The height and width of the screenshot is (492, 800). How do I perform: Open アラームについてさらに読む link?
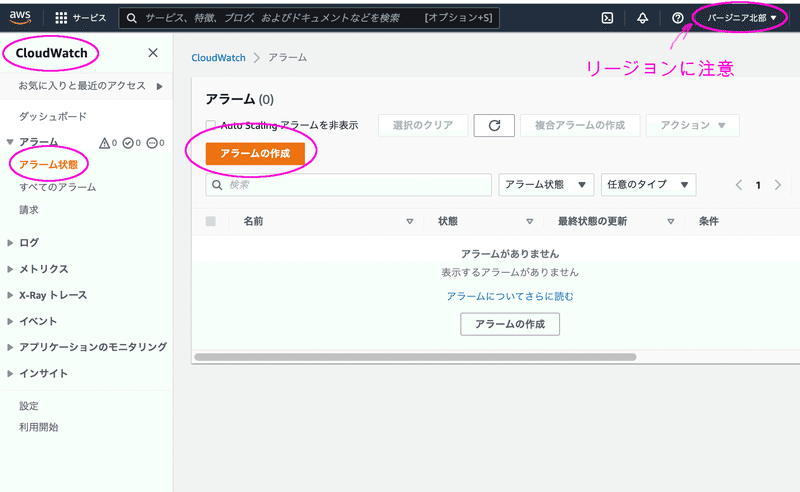510,297
